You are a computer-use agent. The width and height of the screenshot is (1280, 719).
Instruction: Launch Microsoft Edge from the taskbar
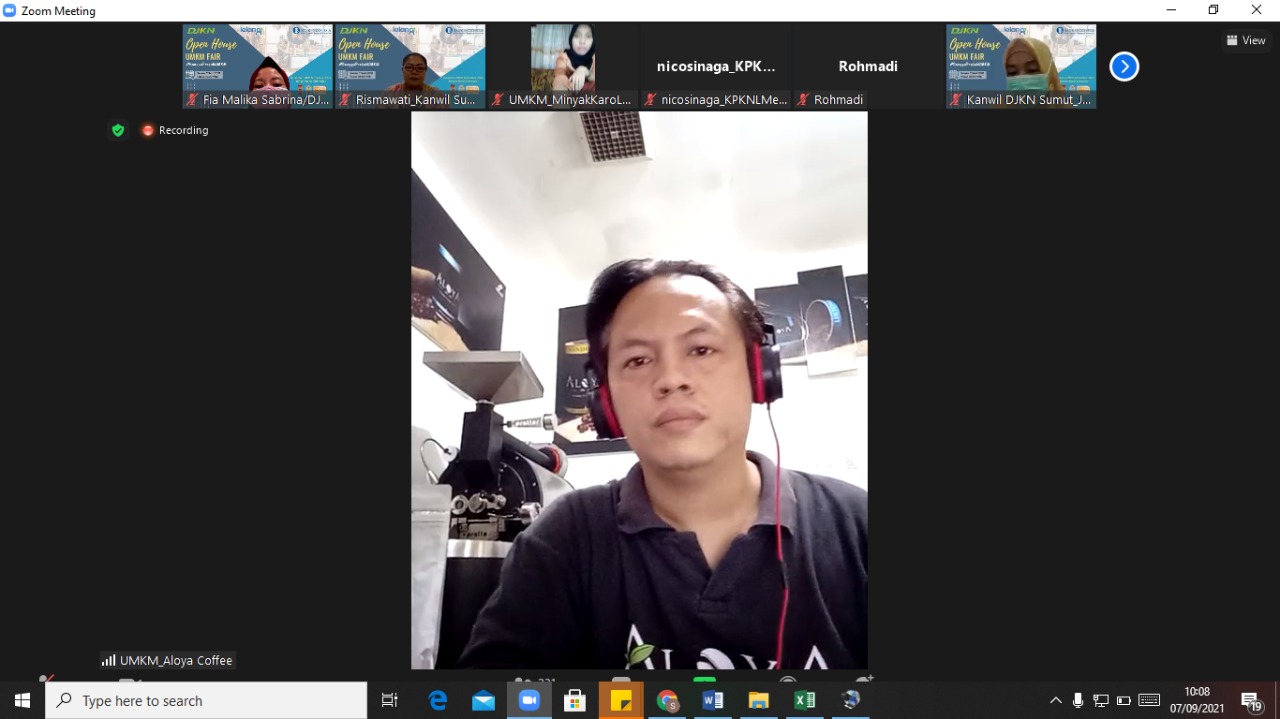click(x=438, y=701)
